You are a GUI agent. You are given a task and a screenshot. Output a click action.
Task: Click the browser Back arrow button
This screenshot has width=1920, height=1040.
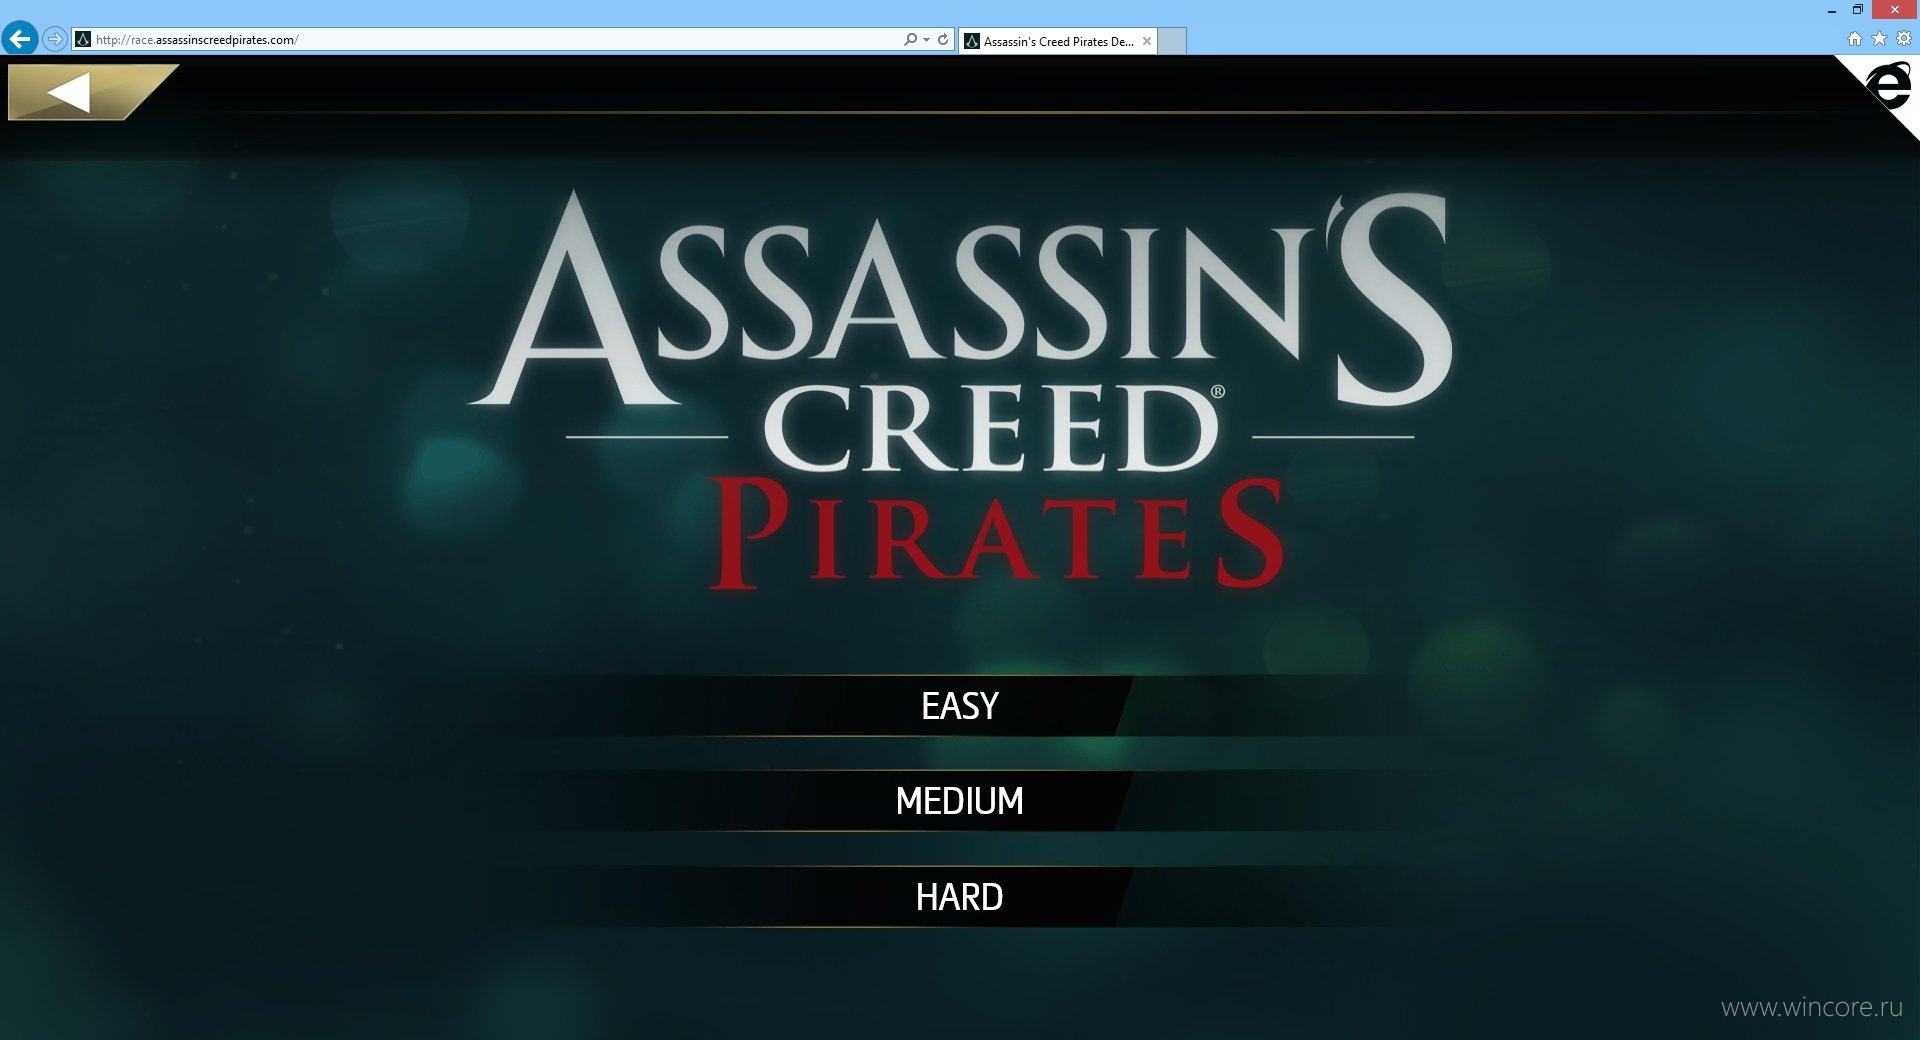click(x=20, y=39)
